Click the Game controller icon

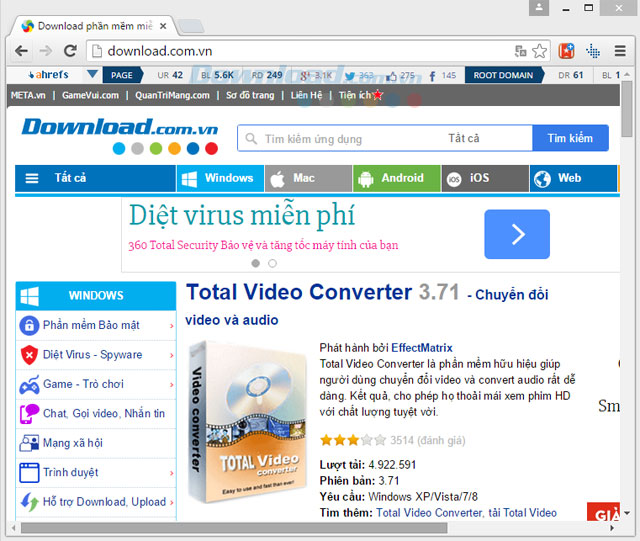coord(29,384)
